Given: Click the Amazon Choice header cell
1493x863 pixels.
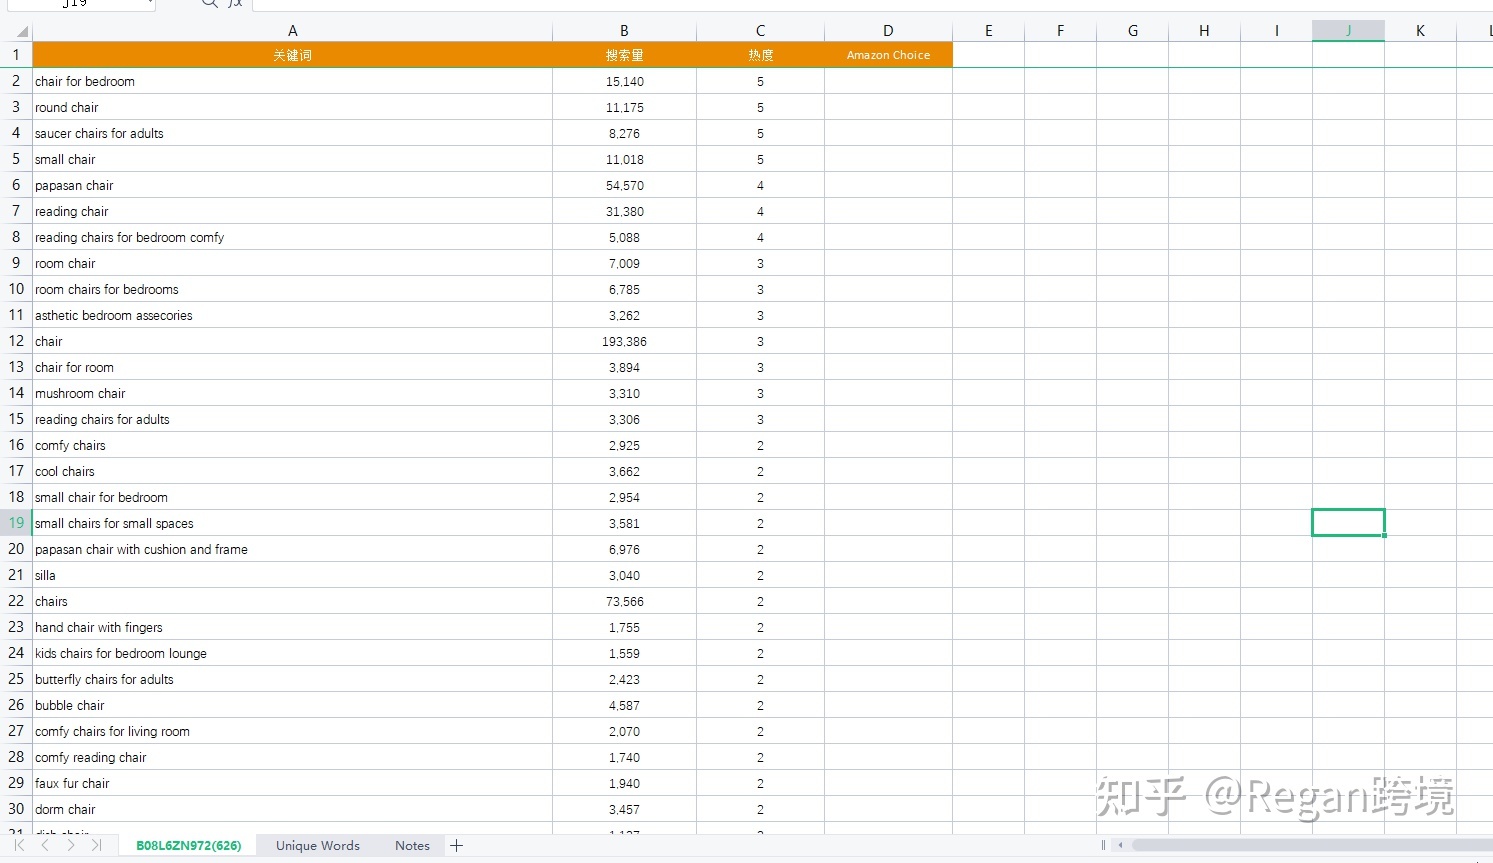Looking at the screenshot, I should 888,55.
